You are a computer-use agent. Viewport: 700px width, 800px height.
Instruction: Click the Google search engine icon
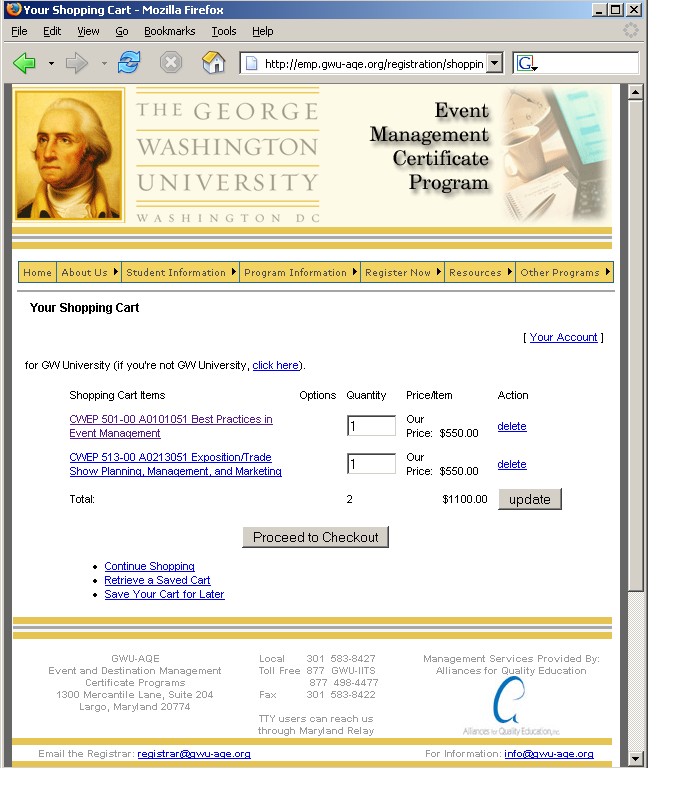(x=526, y=64)
